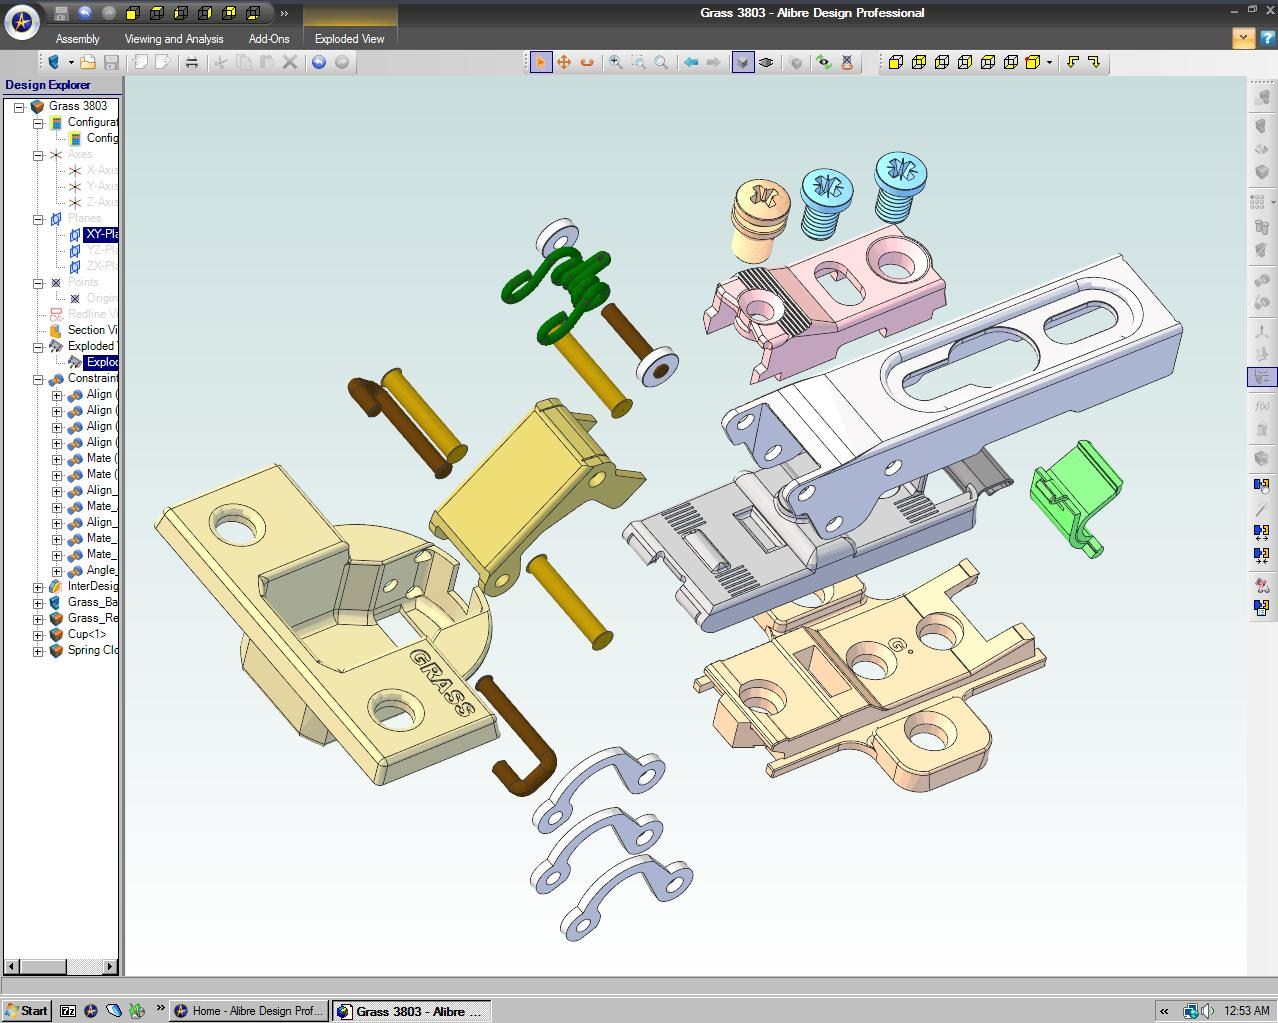Toggle the highlighted explode mode button on the right
Image resolution: width=1278 pixels, height=1023 pixels.
1261,377
